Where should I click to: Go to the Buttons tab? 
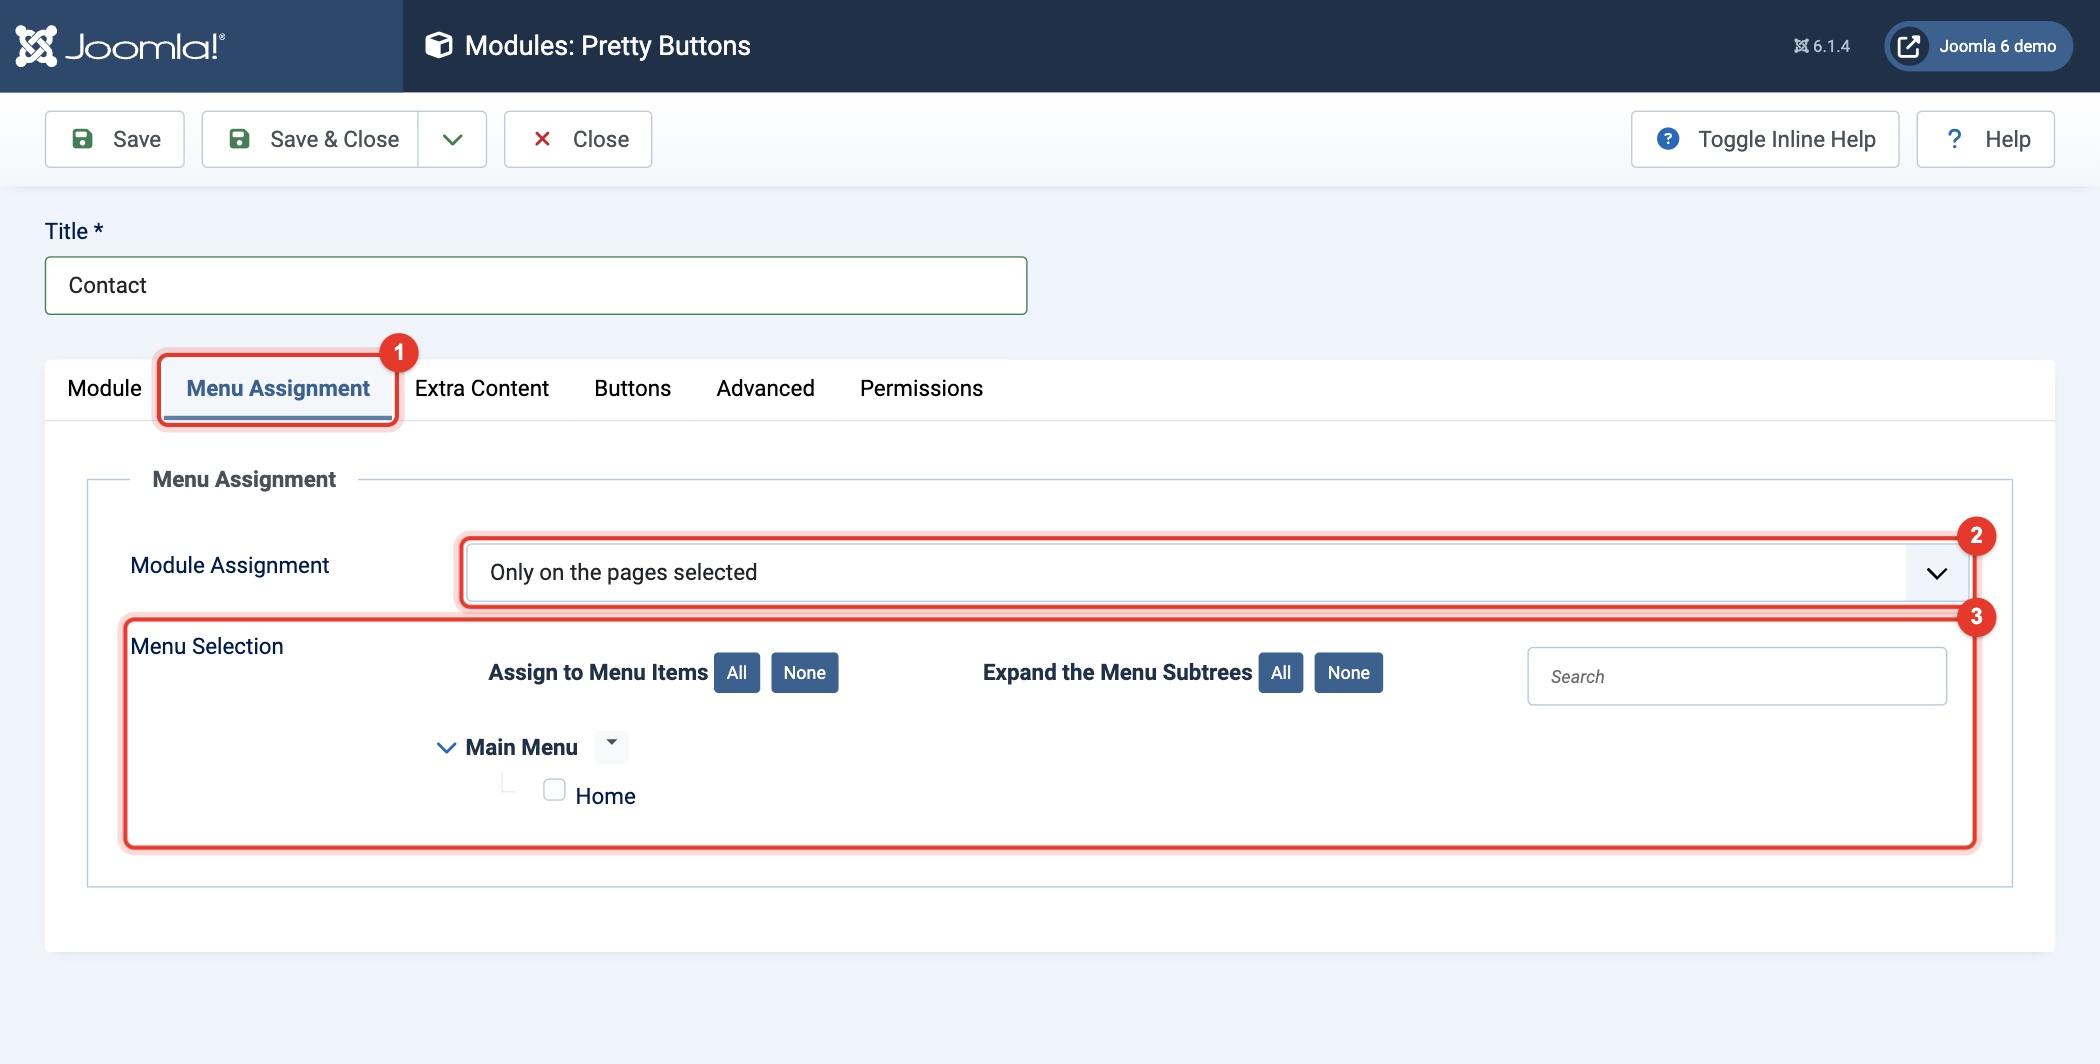633,388
